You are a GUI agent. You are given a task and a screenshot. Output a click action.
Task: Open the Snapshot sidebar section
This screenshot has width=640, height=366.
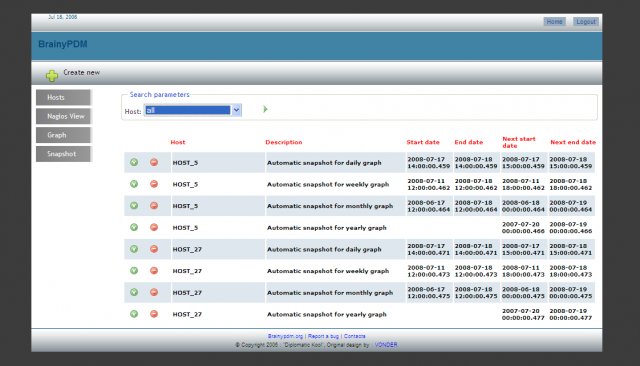coord(63,154)
